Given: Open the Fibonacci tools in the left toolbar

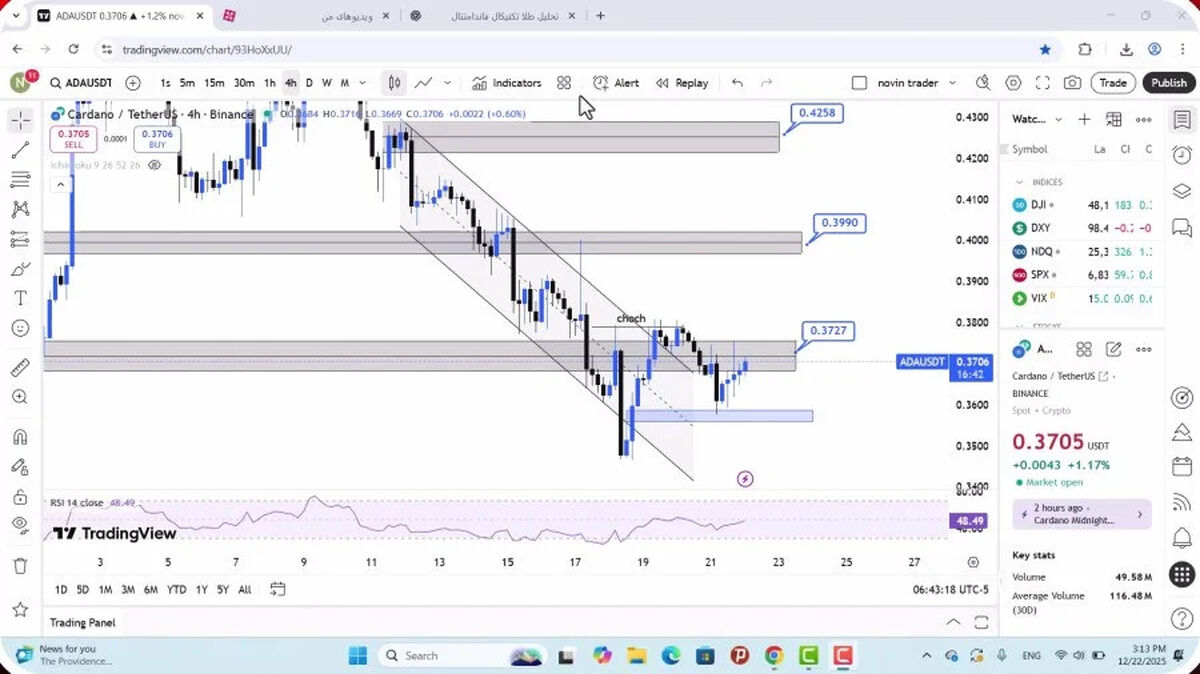Looking at the screenshot, I should coord(20,180).
